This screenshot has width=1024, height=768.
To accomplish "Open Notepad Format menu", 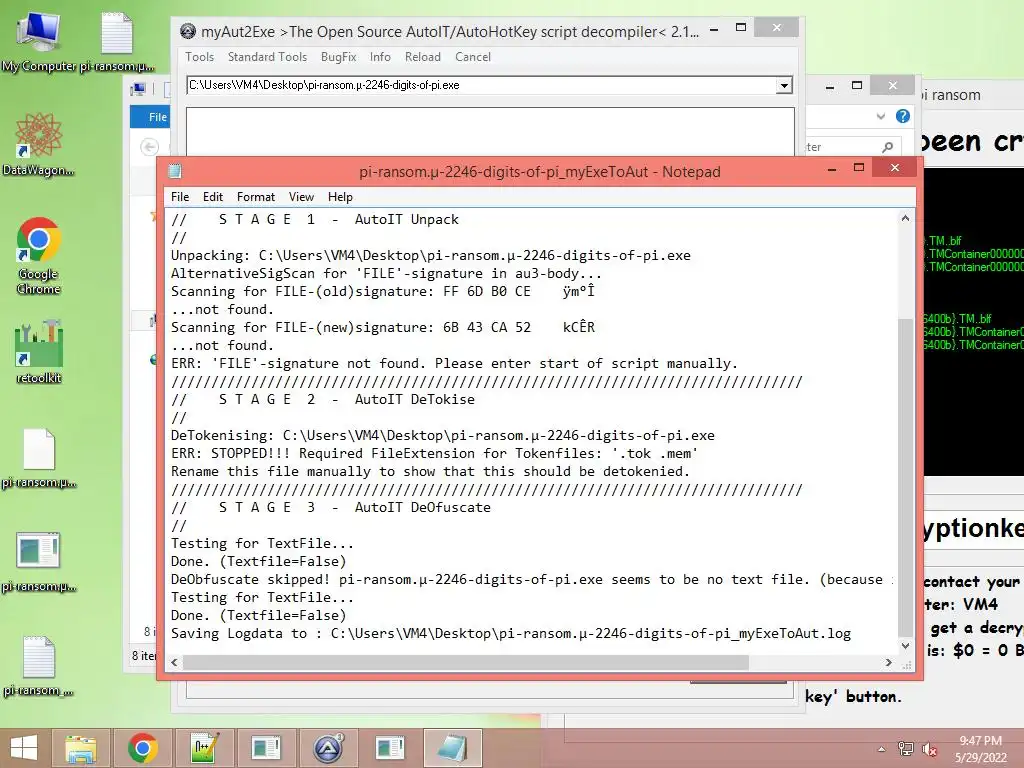I will [255, 197].
